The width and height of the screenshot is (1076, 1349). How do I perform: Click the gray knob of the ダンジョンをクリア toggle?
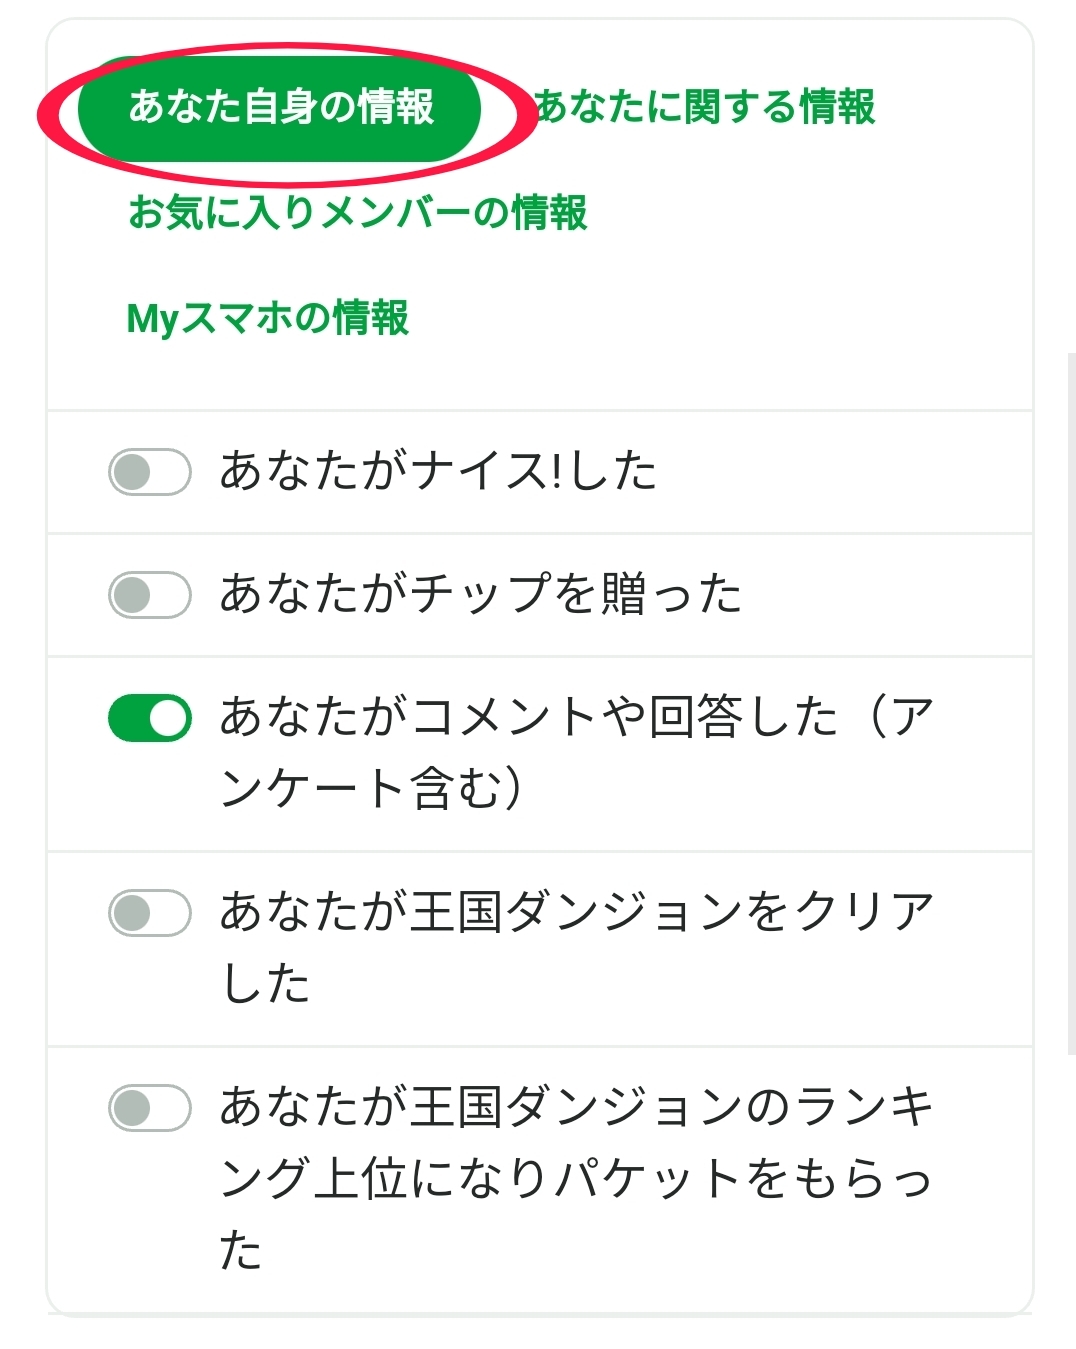[131, 913]
